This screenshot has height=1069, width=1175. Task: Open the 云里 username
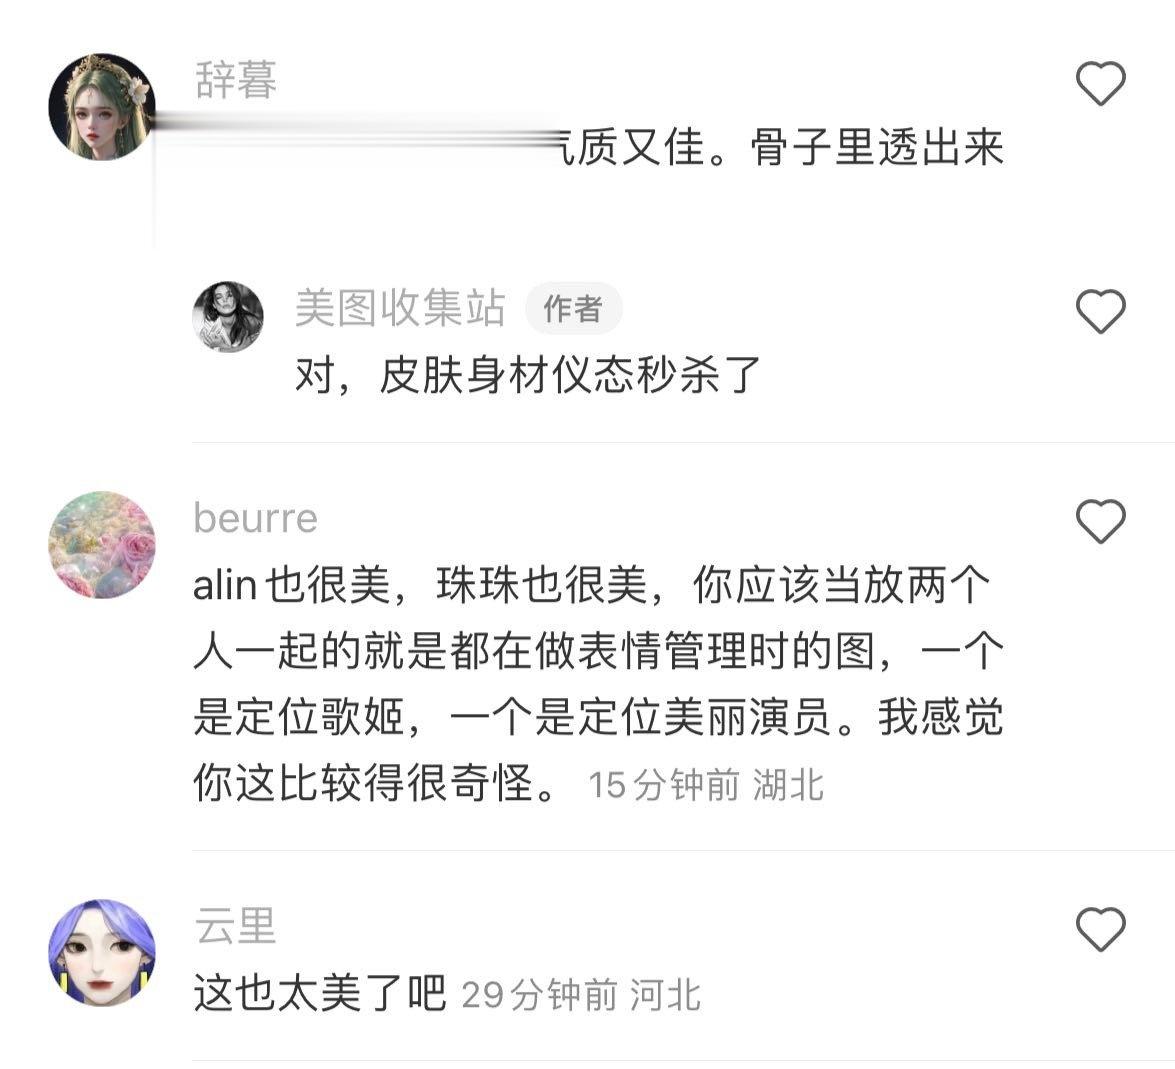pos(236,927)
